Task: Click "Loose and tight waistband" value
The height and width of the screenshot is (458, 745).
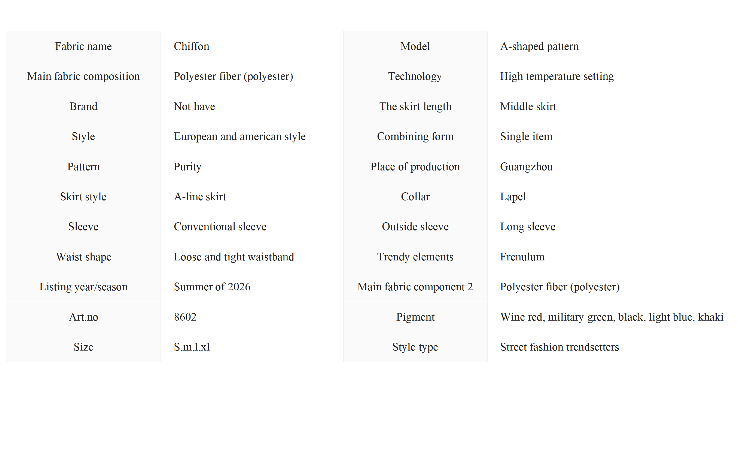Action: click(x=234, y=257)
